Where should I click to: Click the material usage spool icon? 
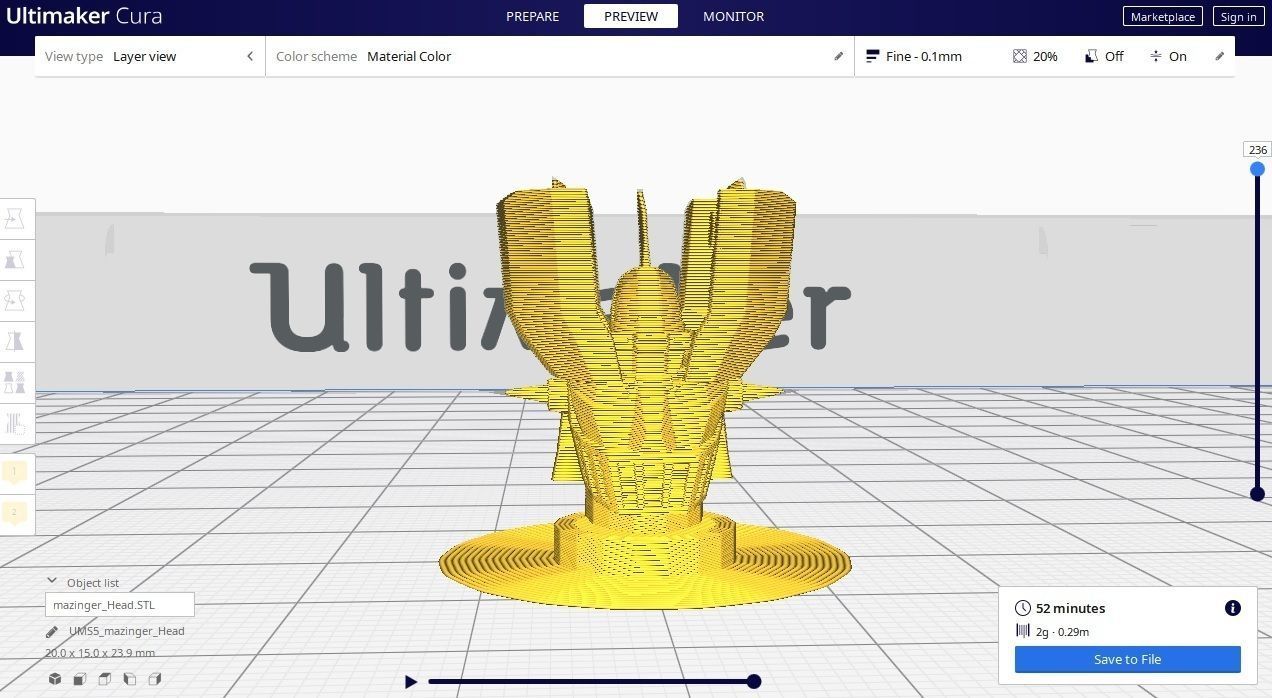[1023, 631]
